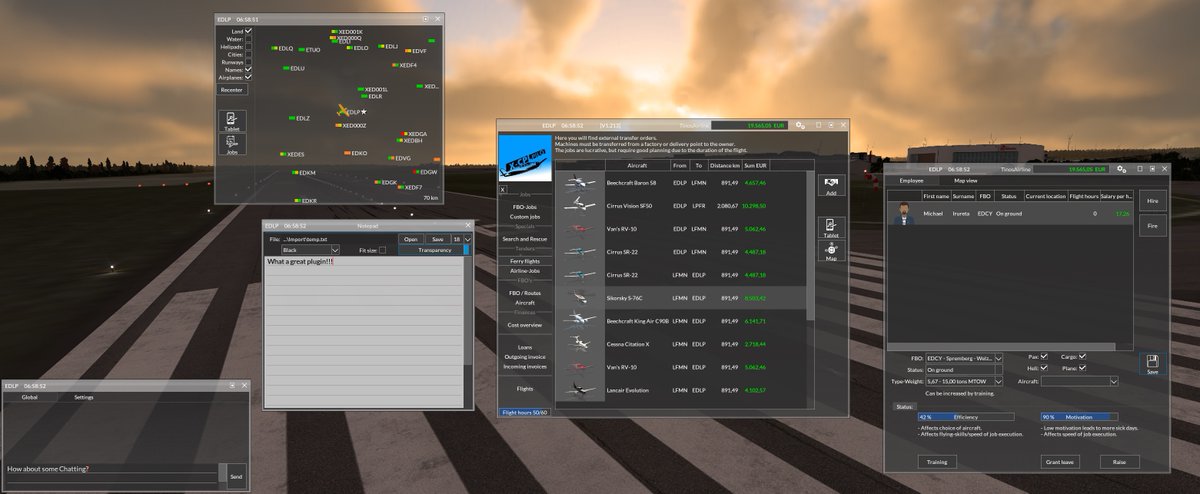
Task: Open the Jobs icon in the map window
Action: (232, 145)
